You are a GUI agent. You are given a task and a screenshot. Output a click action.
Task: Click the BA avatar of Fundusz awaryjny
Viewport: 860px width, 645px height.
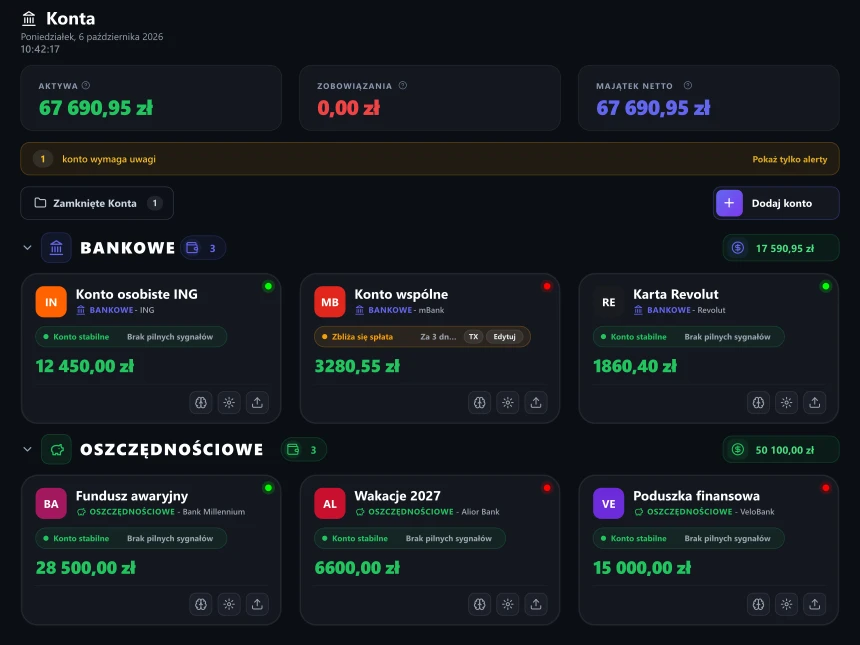(x=51, y=503)
